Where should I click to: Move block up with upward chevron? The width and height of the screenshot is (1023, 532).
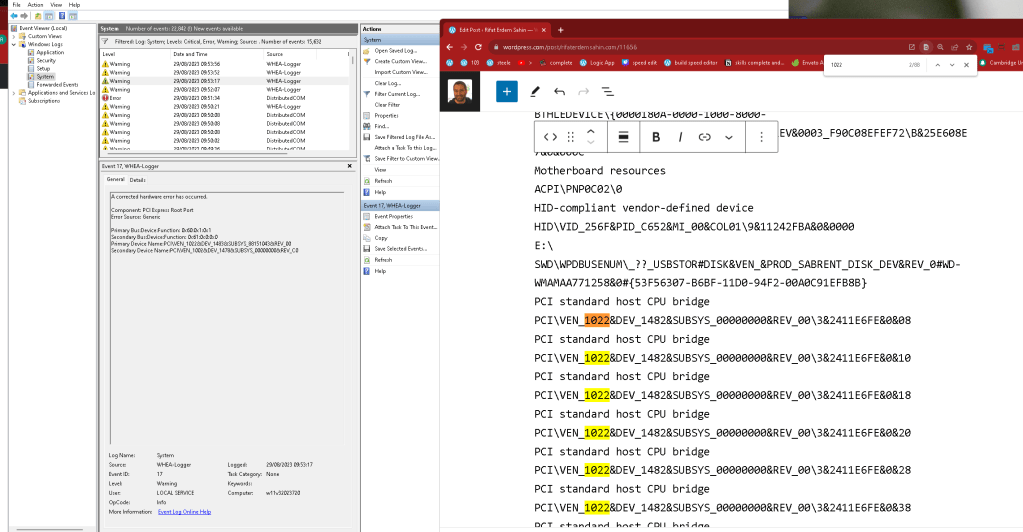(x=590, y=131)
